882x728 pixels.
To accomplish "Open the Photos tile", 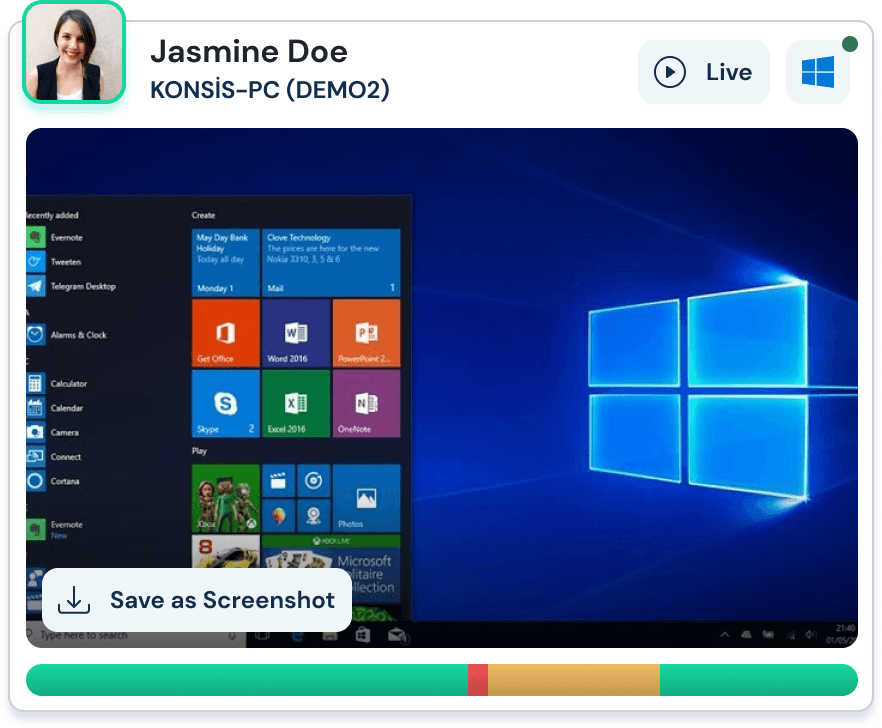I will tap(366, 497).
